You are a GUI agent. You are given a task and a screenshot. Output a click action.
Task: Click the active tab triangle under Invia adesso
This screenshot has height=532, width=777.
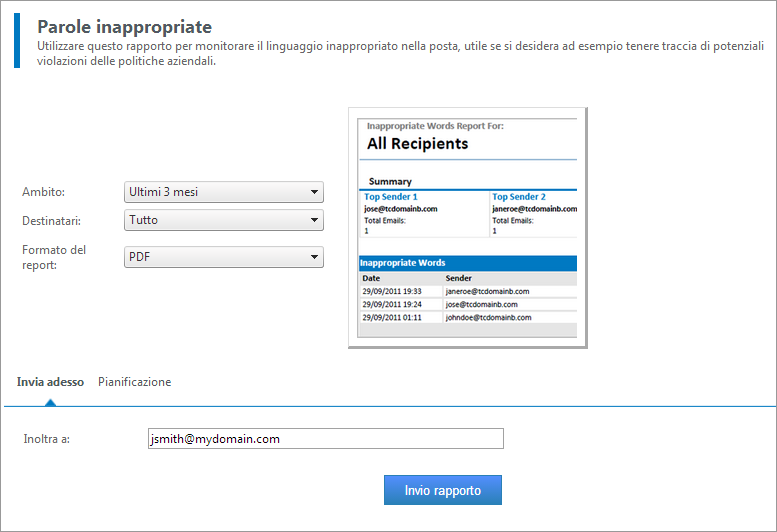50,402
